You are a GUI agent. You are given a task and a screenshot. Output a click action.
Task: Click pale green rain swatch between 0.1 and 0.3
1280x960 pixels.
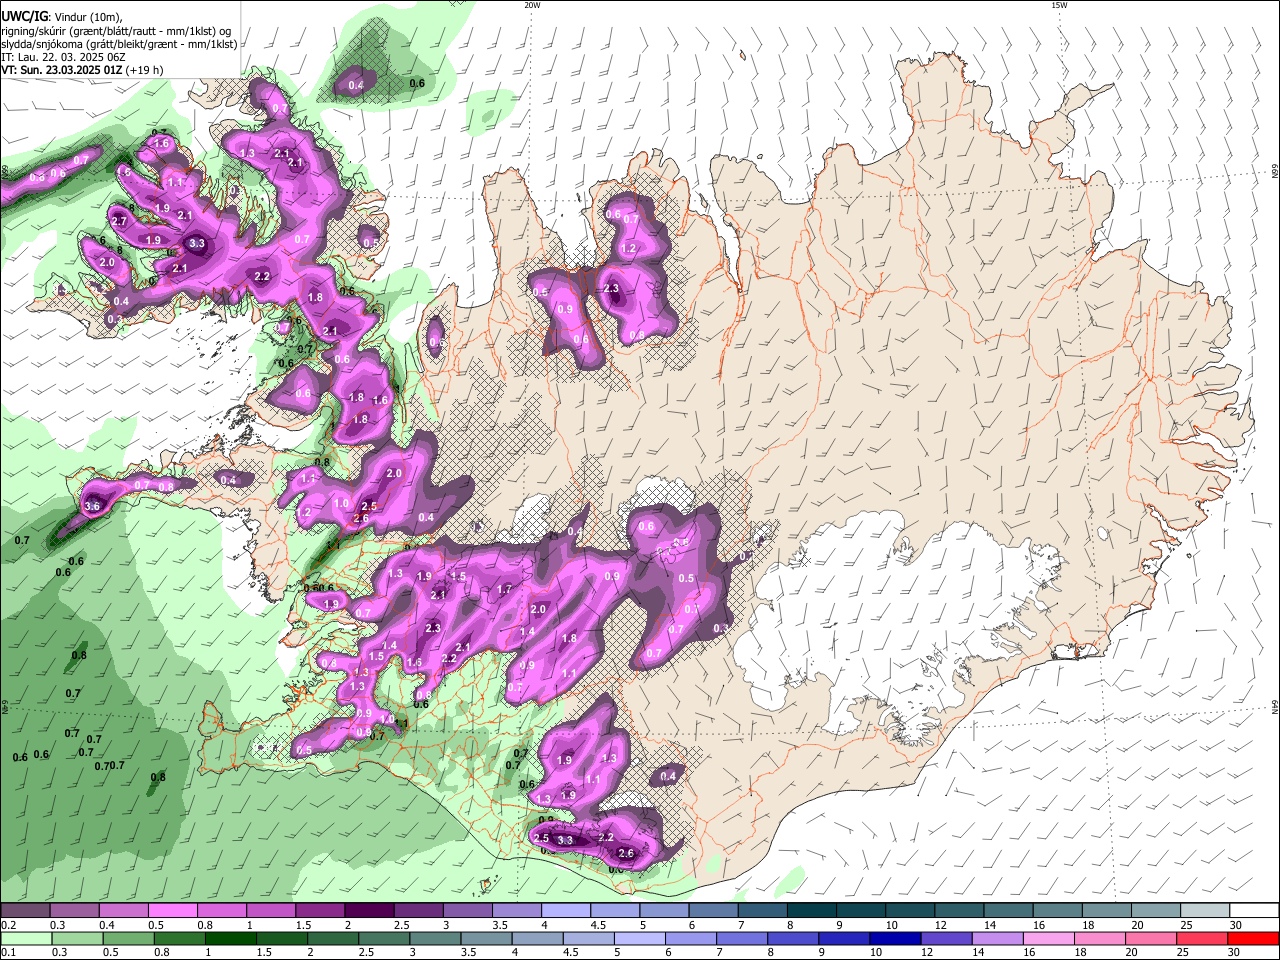[25, 938]
